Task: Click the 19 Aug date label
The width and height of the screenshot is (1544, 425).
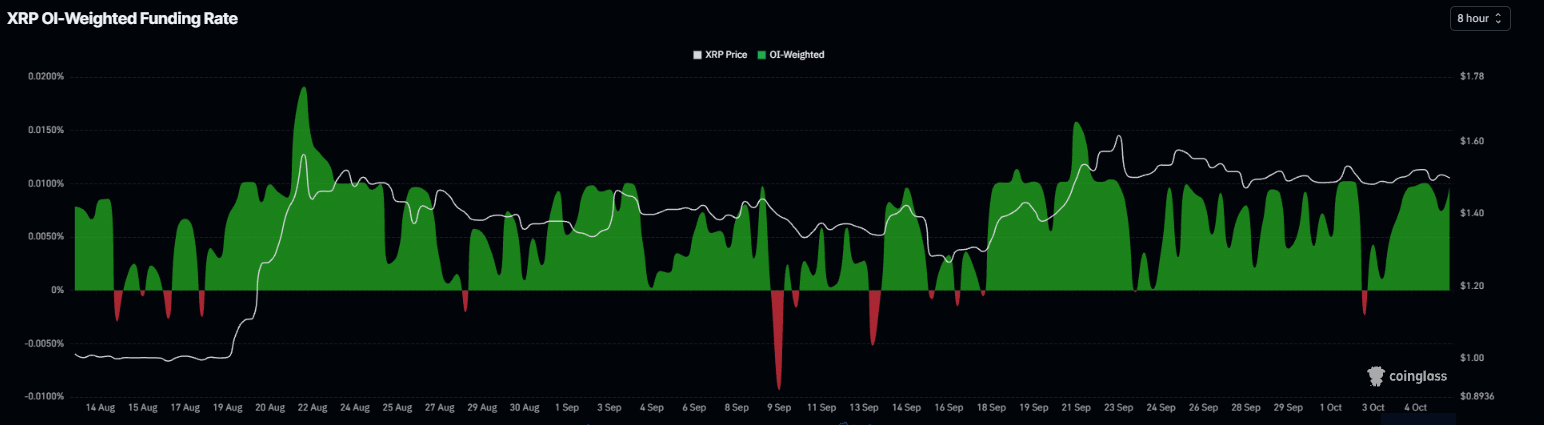Action: pyautogui.click(x=227, y=408)
